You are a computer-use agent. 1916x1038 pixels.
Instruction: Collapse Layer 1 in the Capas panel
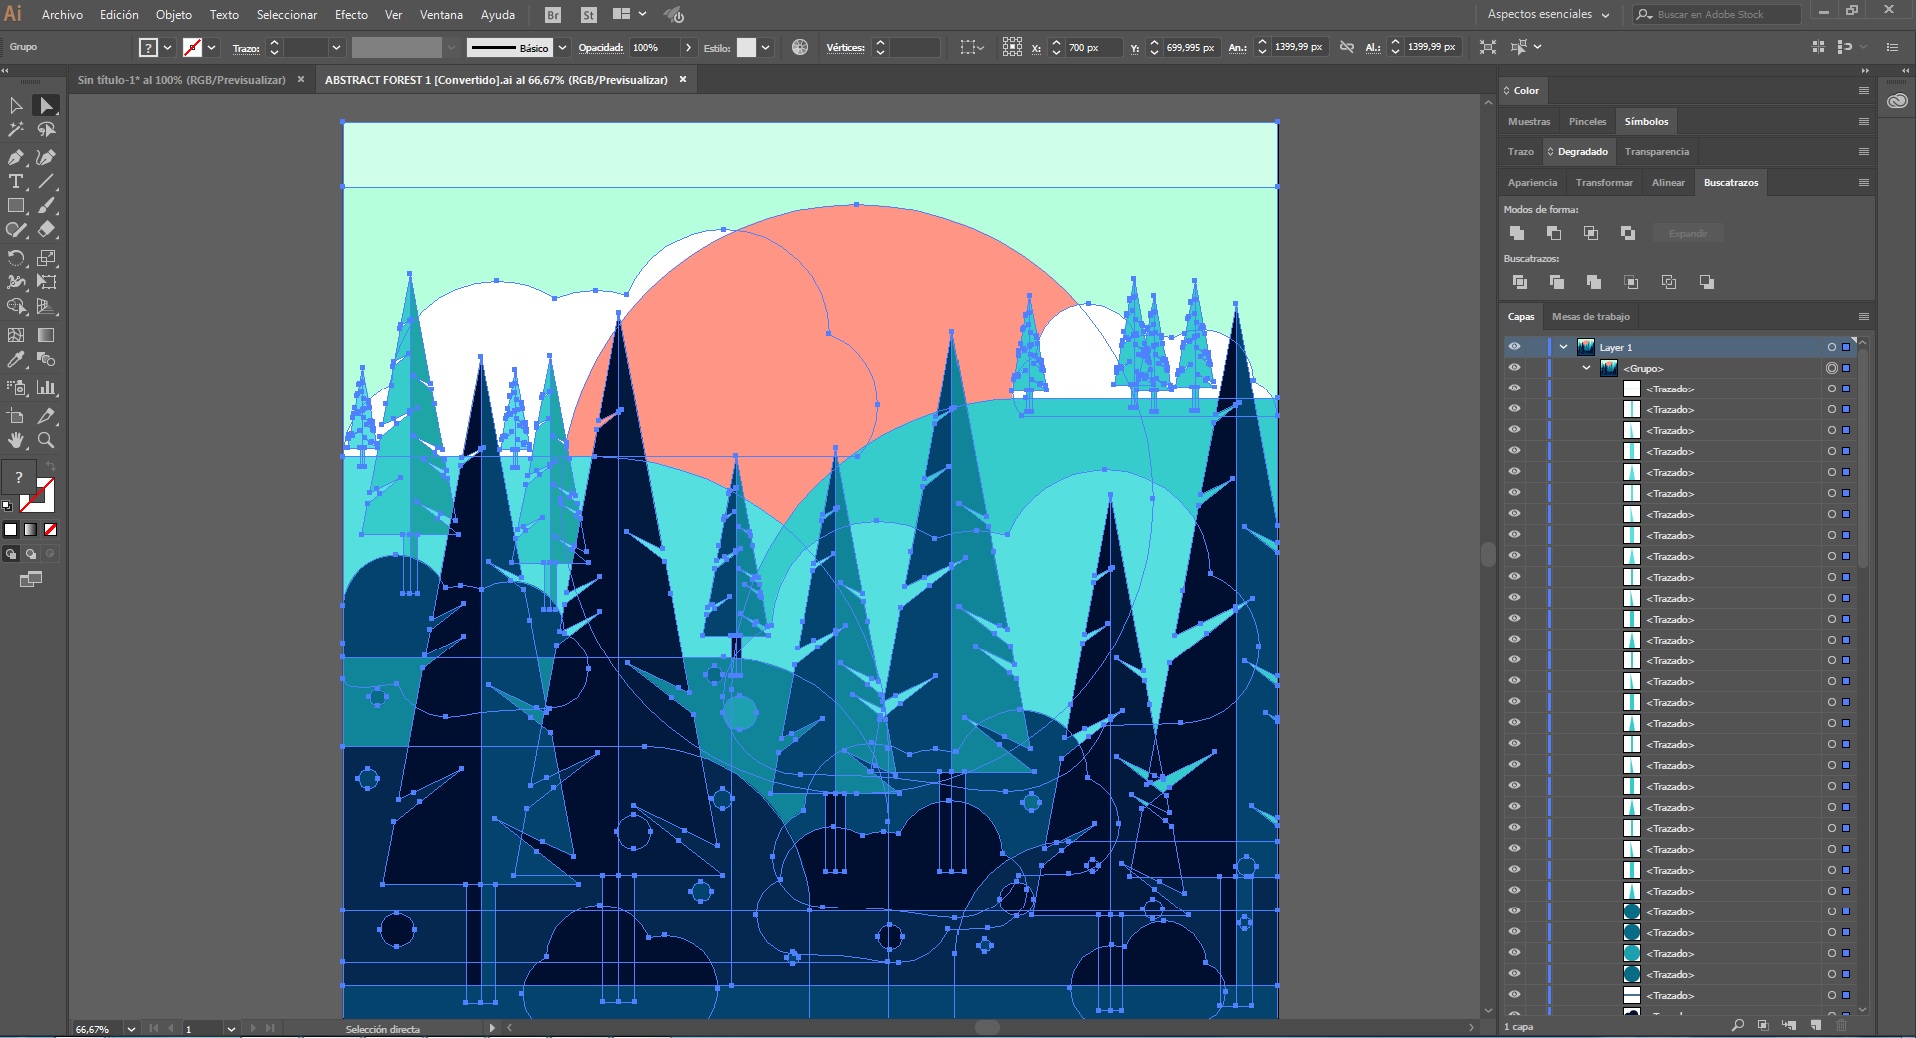[1561, 346]
